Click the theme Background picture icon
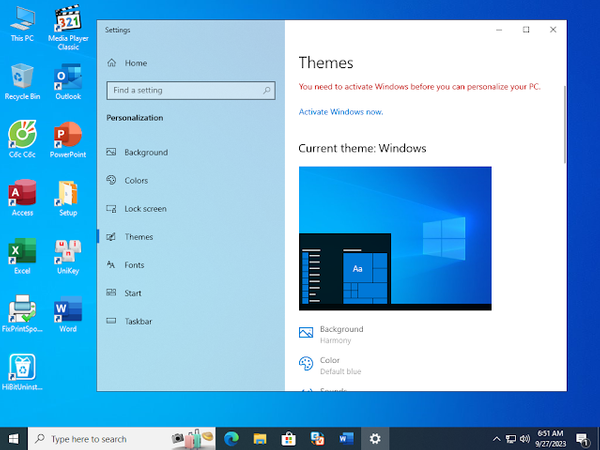This screenshot has height=450, width=600. pos(306,332)
